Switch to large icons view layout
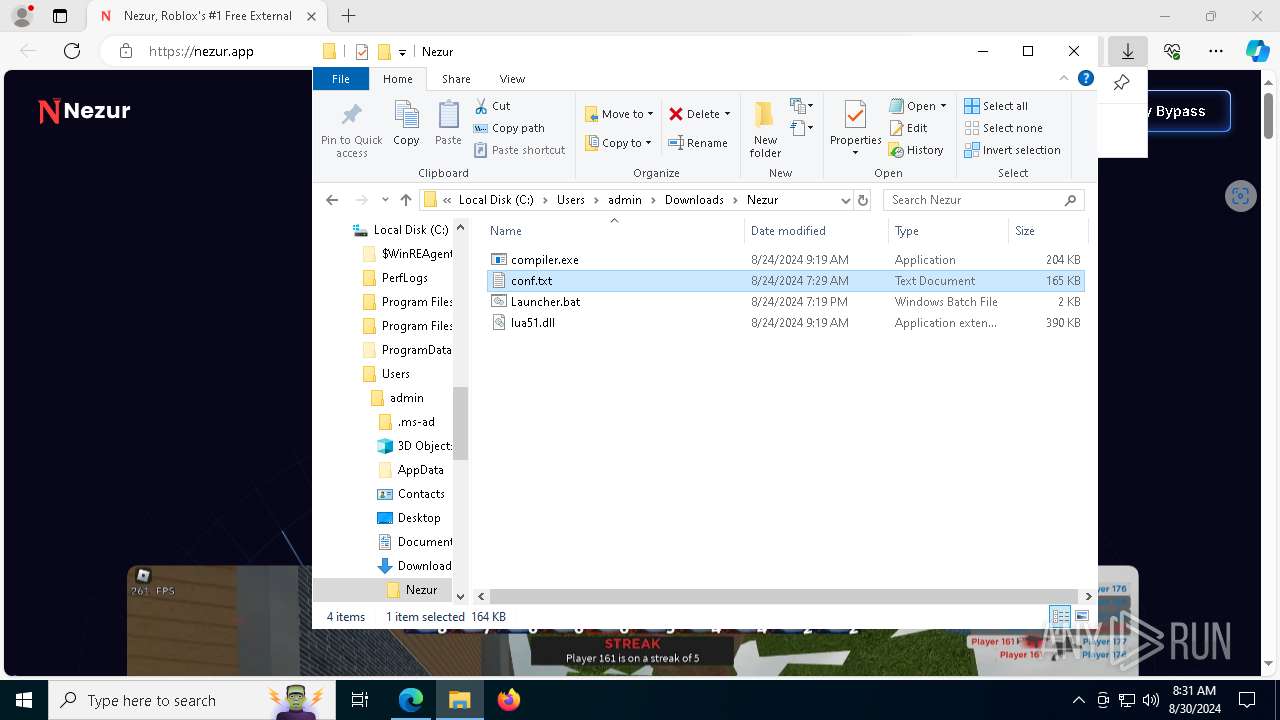 pyautogui.click(x=1081, y=617)
